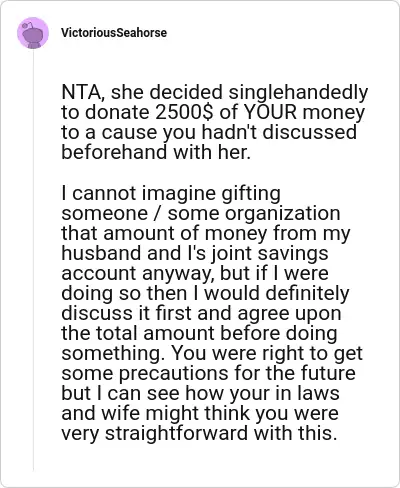Click the antenna on the avatar's Snoo head
This screenshot has width=400, height=488.
coord(27,25)
